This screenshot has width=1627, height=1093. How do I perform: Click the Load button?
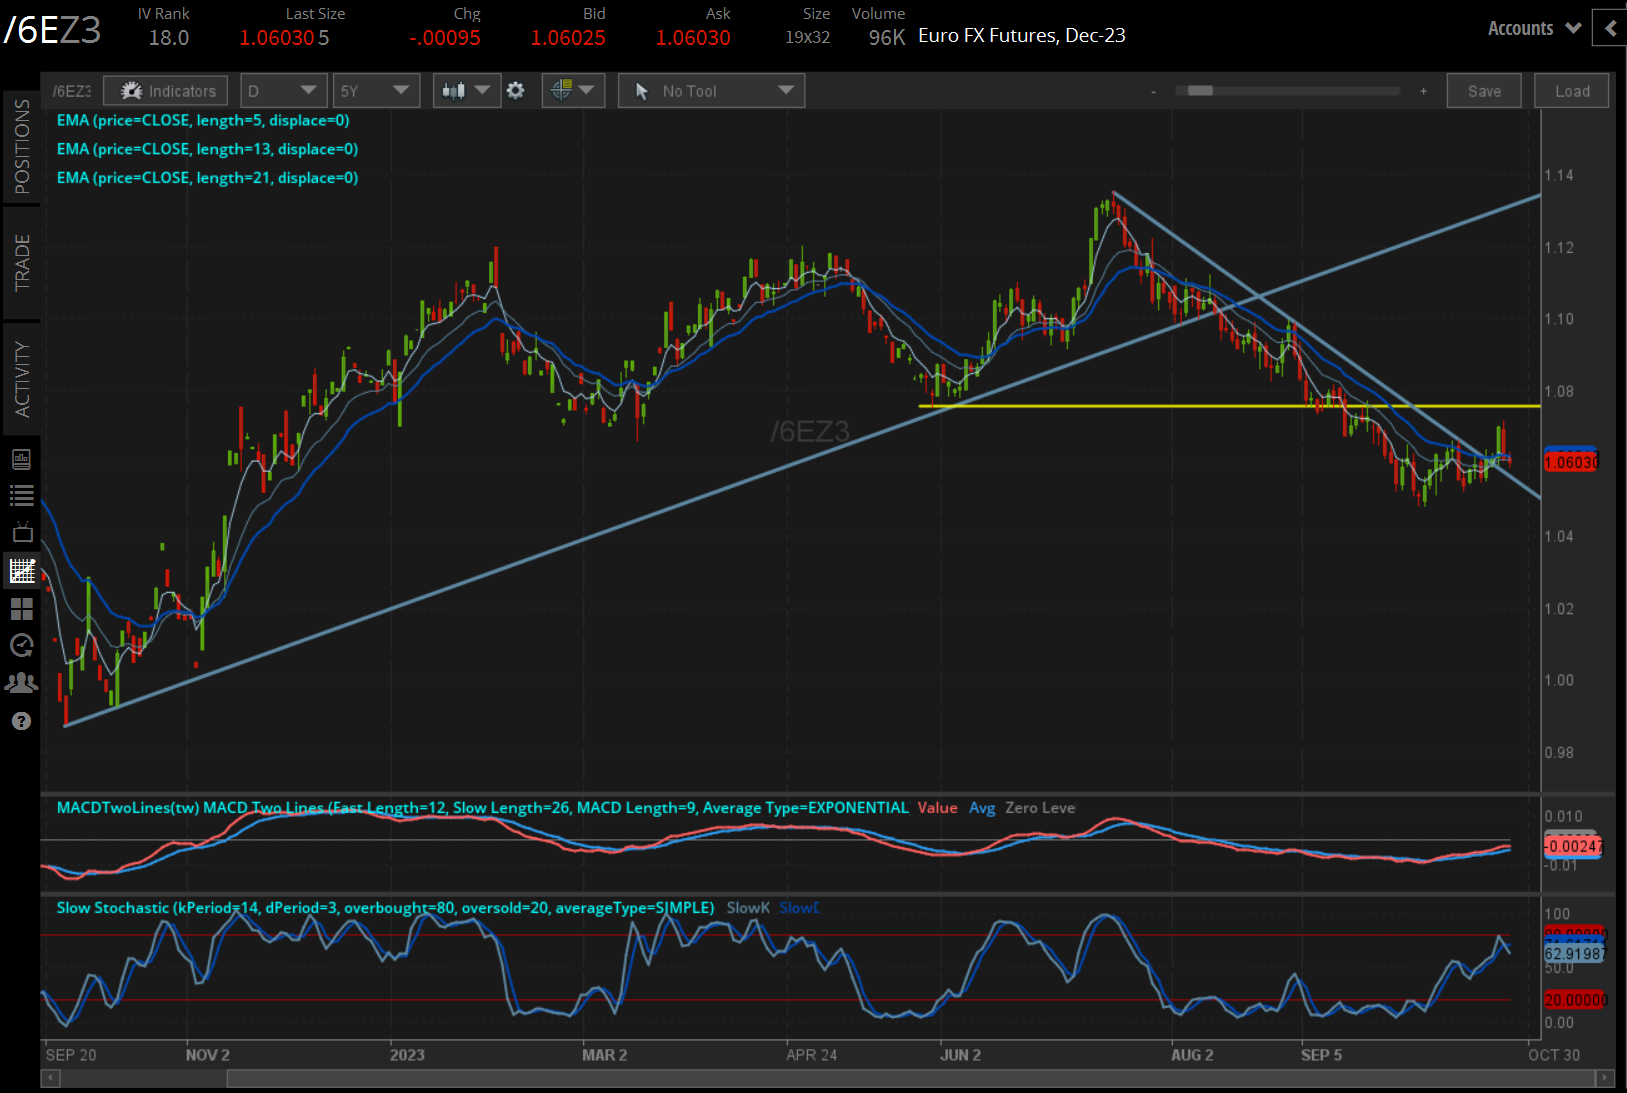coord(1571,91)
